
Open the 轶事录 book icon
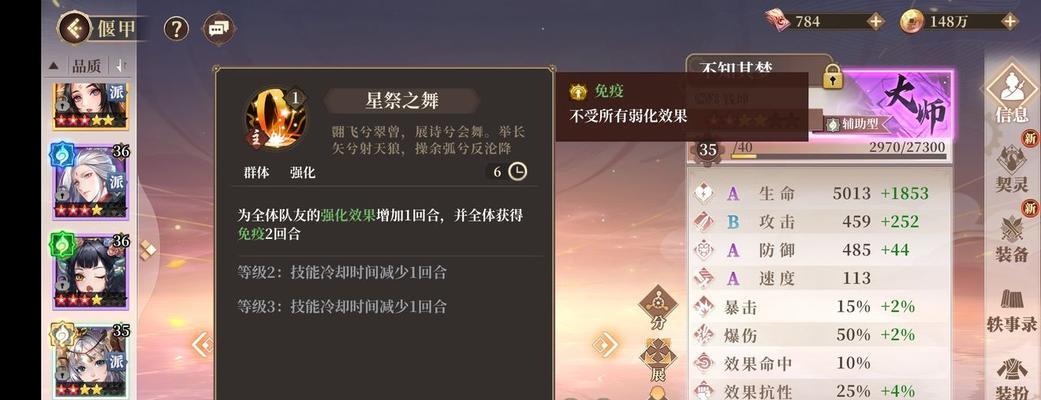(1012, 310)
